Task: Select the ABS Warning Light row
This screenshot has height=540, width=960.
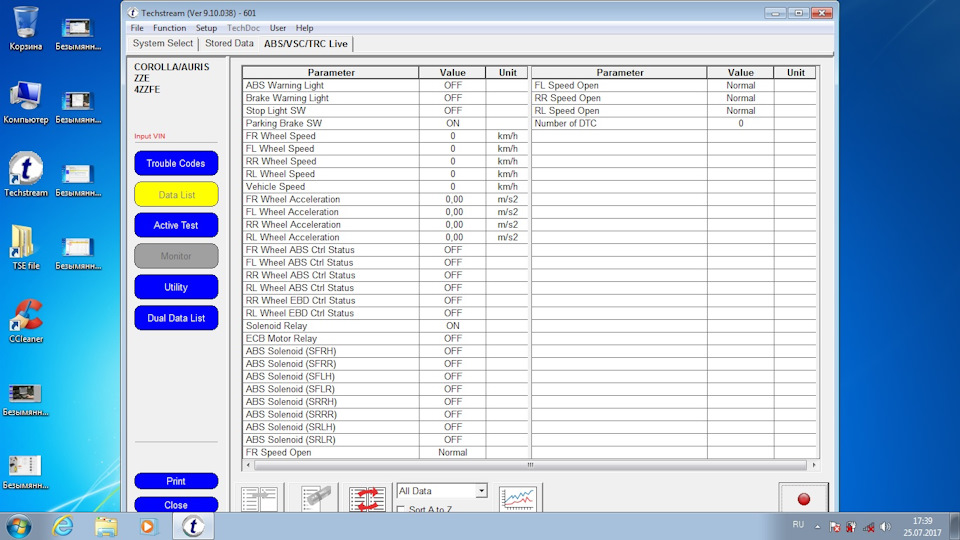Action: tap(385, 85)
